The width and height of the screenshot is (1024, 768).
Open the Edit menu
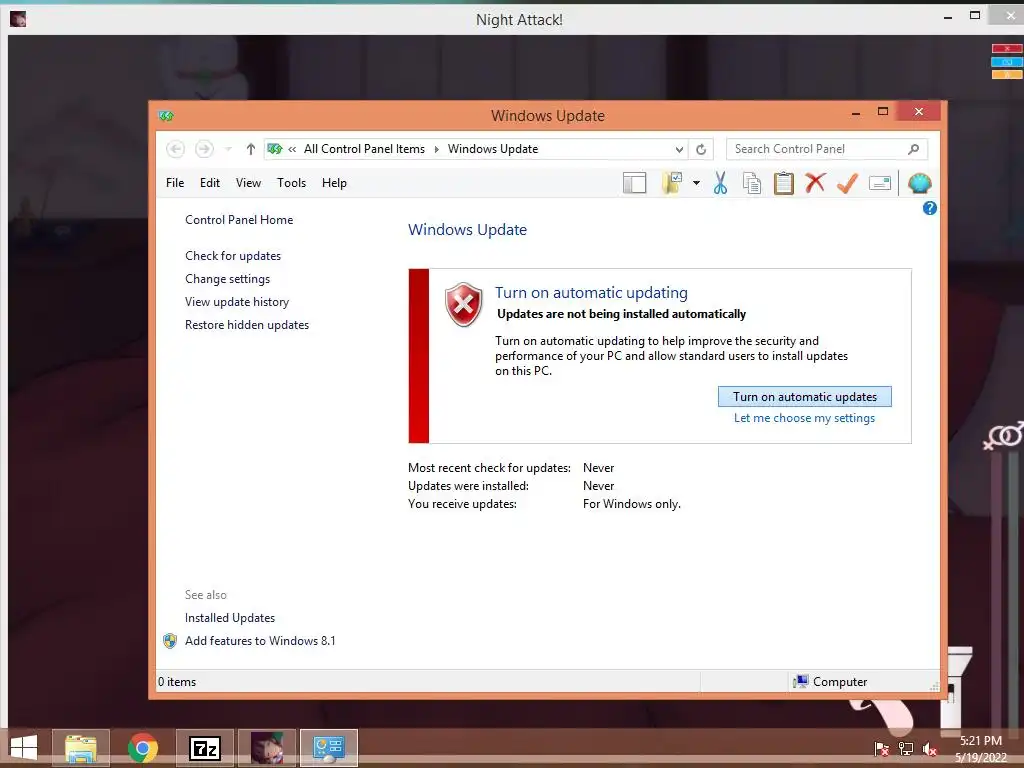tap(210, 183)
